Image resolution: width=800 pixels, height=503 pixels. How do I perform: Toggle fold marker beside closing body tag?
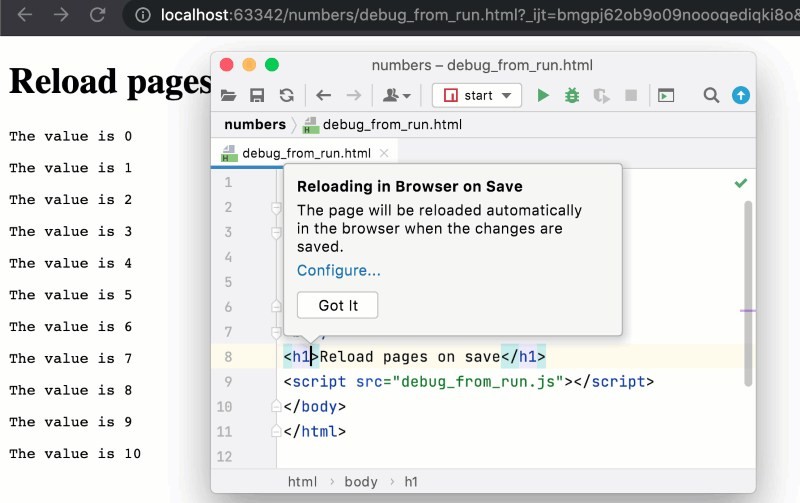click(276, 407)
